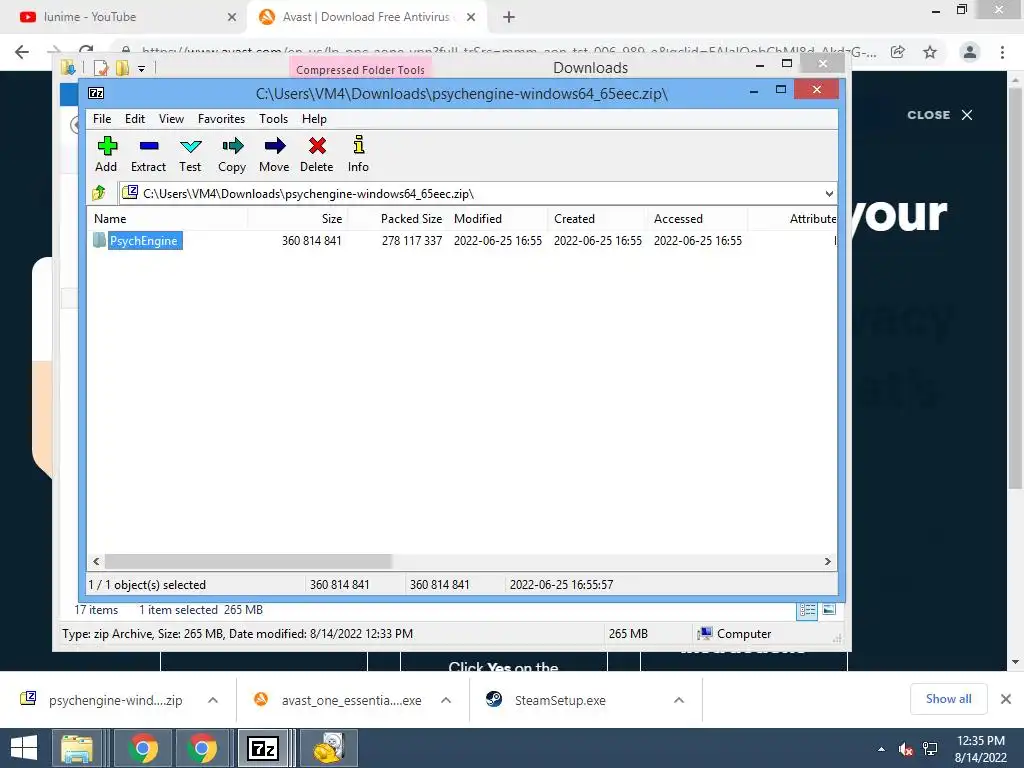Click the network tray icon

[x=930, y=749]
